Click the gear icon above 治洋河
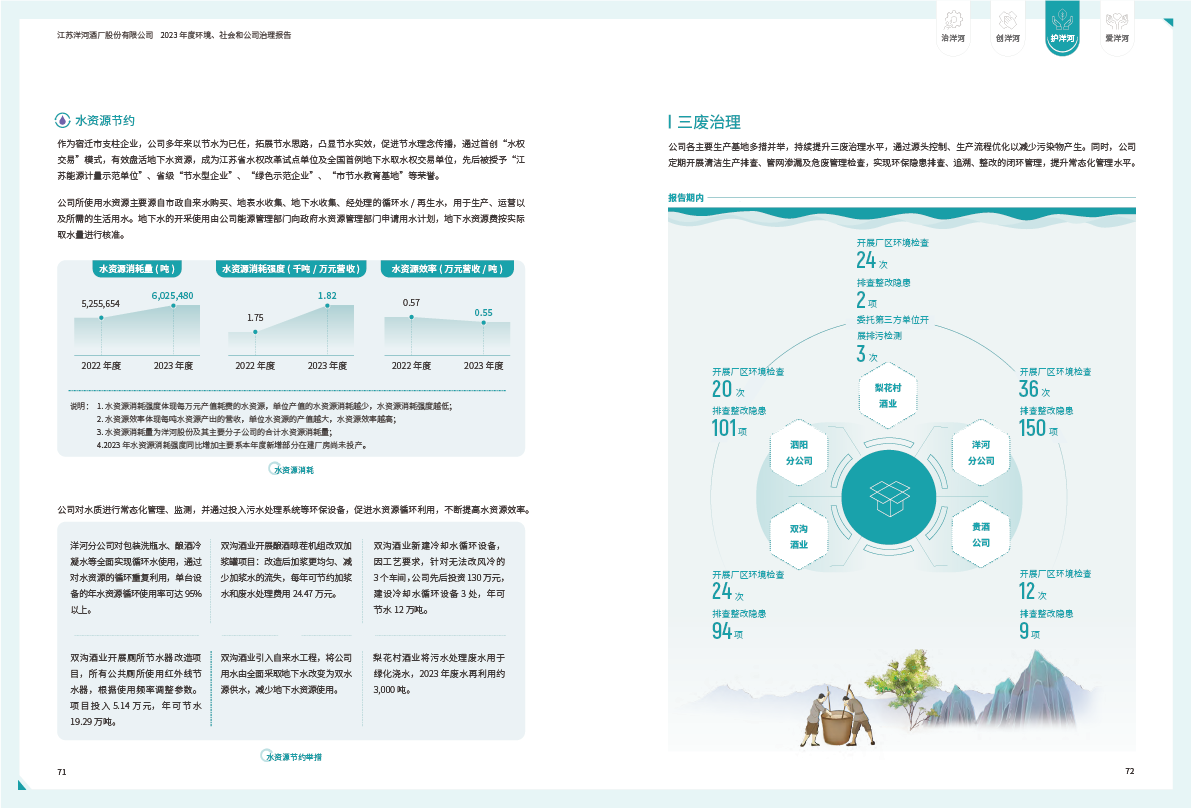The height and width of the screenshot is (809, 1192). pyautogui.click(x=953, y=19)
